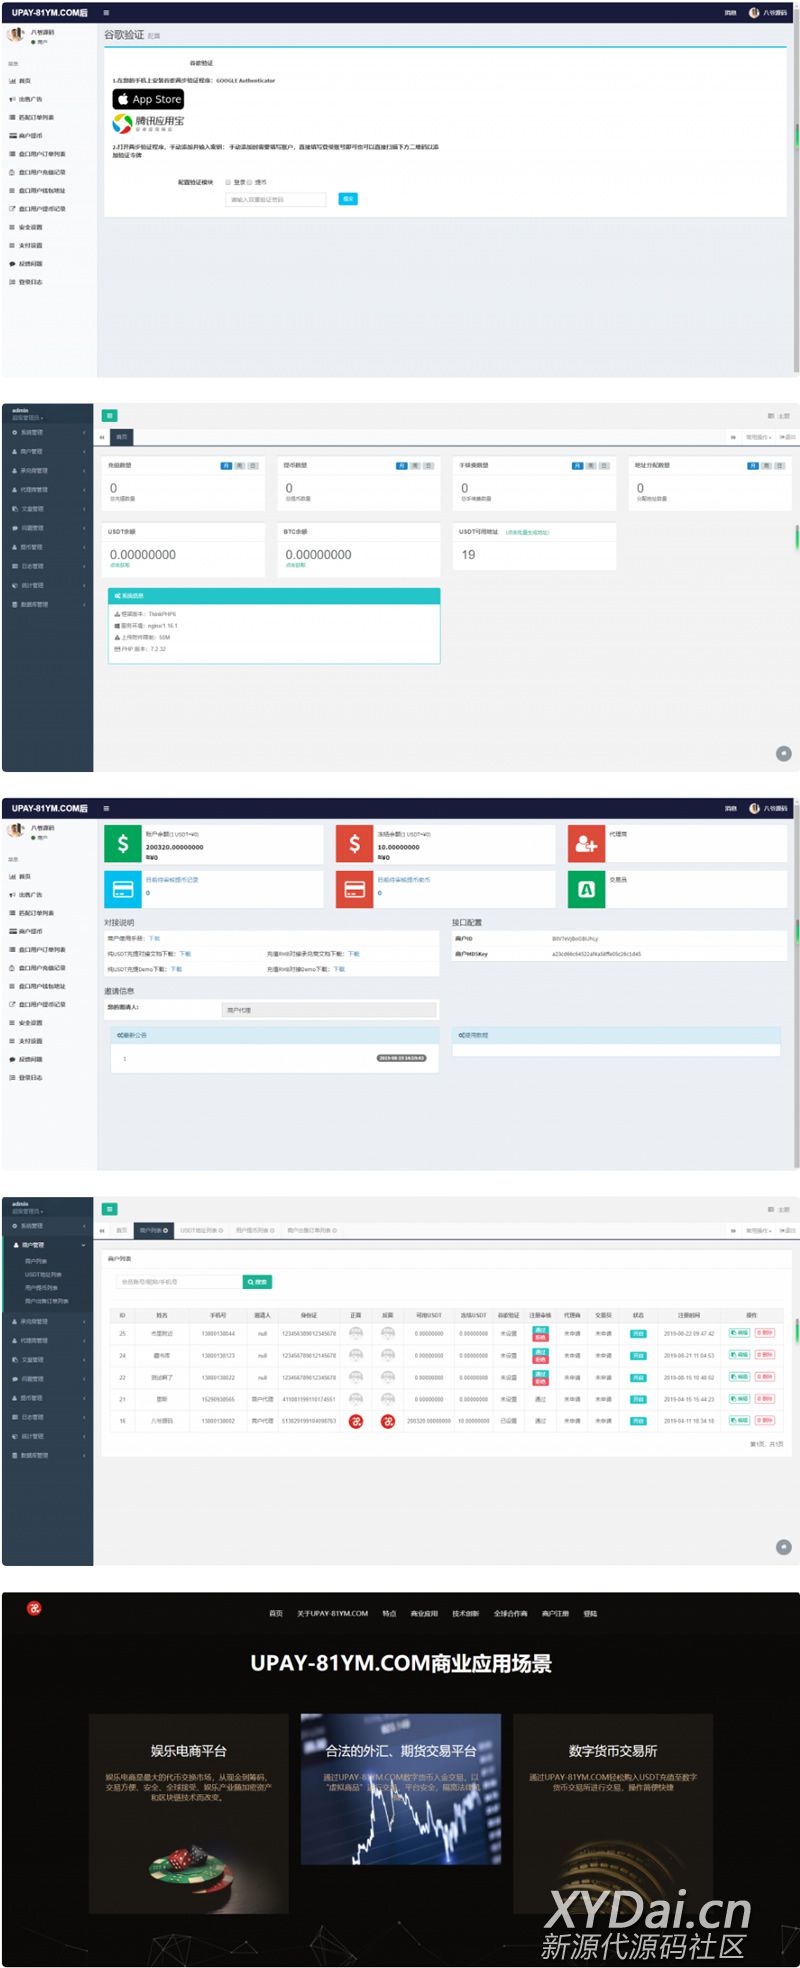Image resolution: width=800 pixels, height=1968 pixels.
Task: Open 关于UPAY-81YM.COM in landing page navigation
Action: pos(332,1613)
